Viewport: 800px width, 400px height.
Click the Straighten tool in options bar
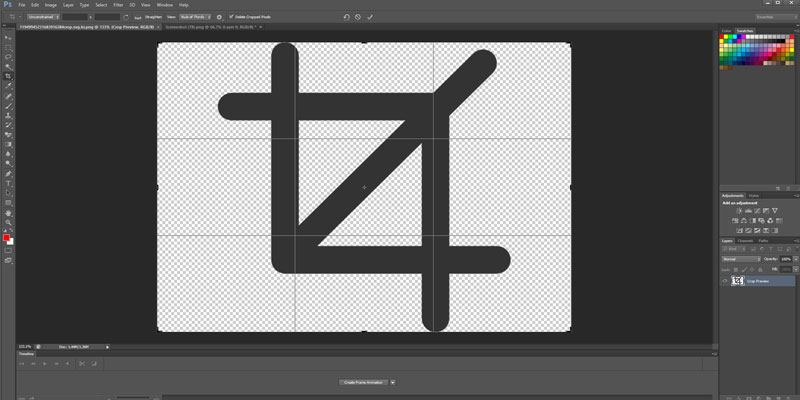click(x=137, y=17)
